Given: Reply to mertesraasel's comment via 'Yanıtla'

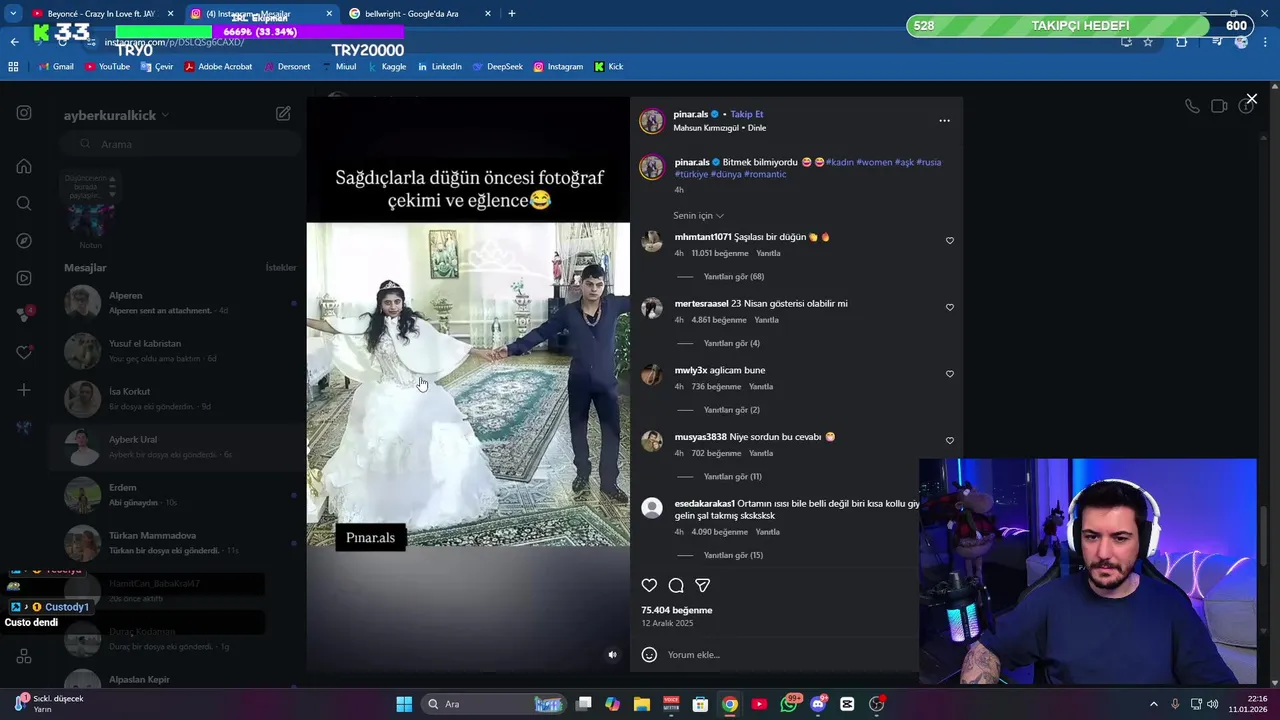Looking at the screenshot, I should [x=766, y=320].
